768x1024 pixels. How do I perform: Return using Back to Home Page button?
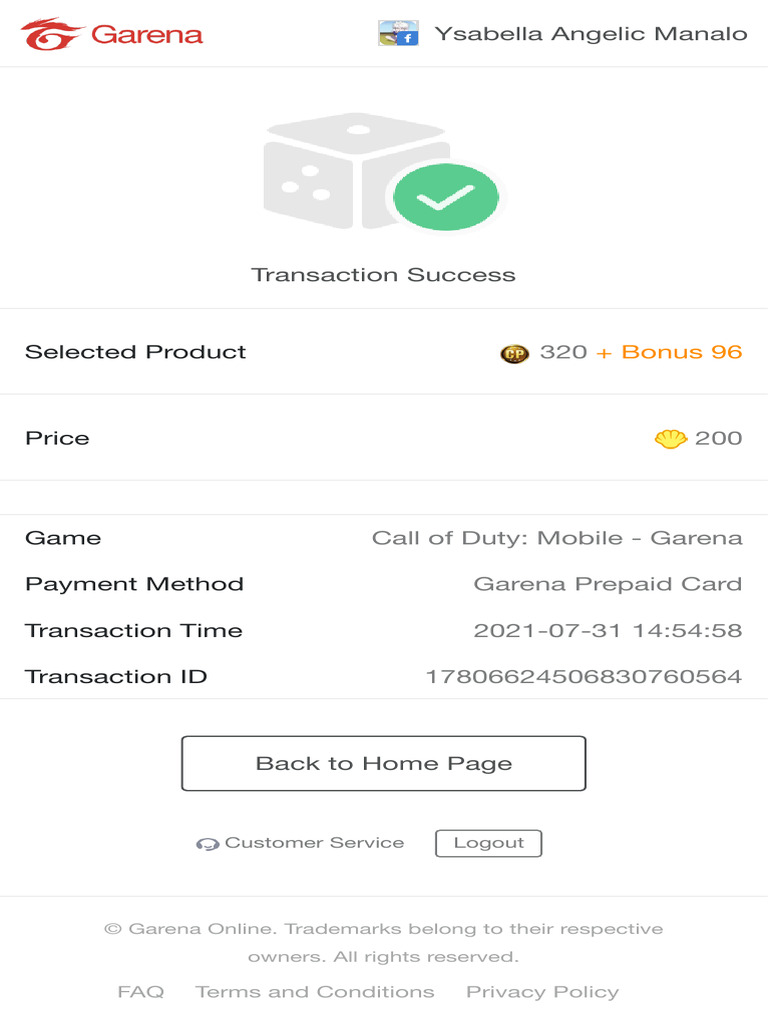(383, 763)
